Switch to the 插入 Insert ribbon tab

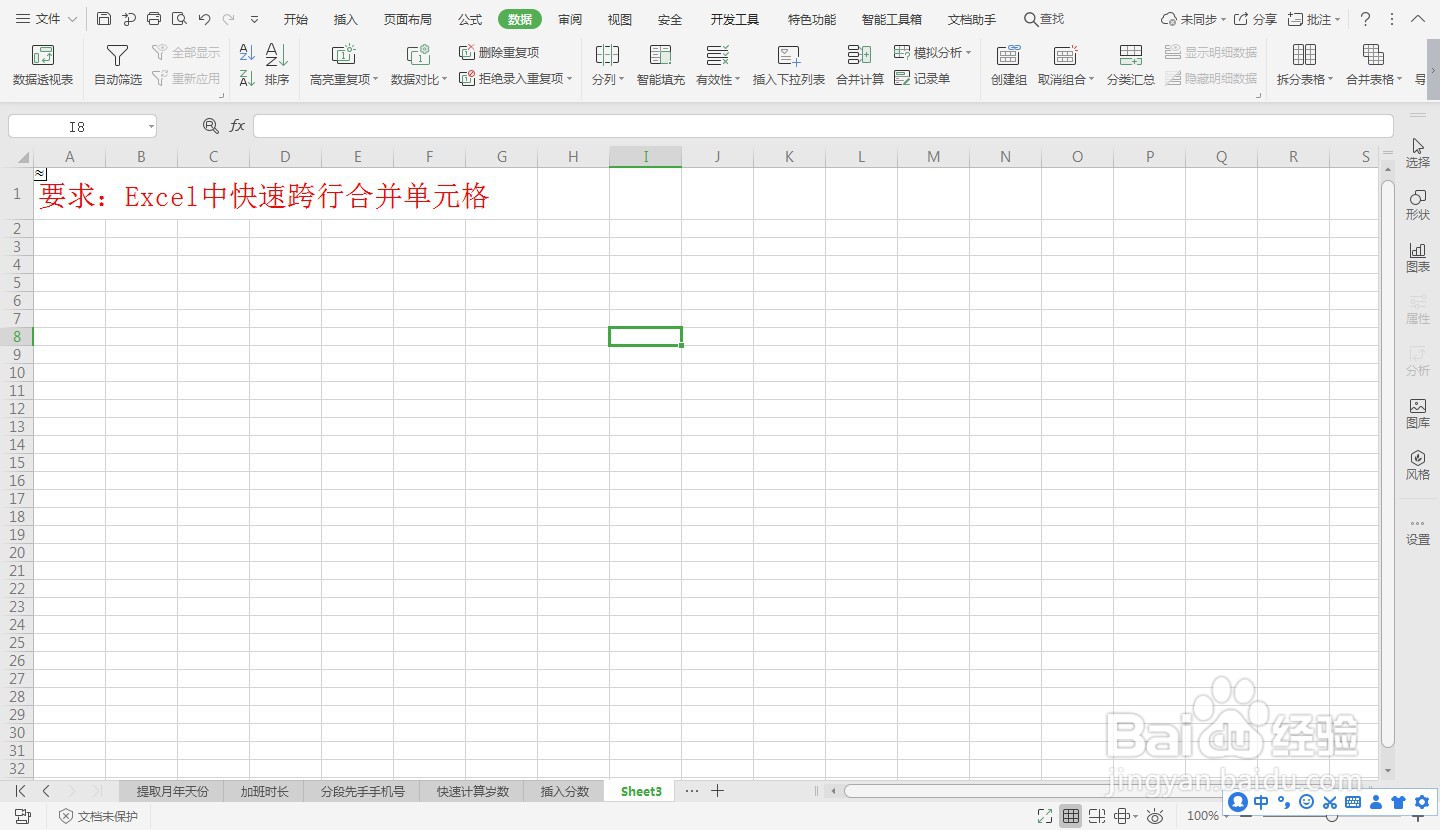tap(346, 19)
